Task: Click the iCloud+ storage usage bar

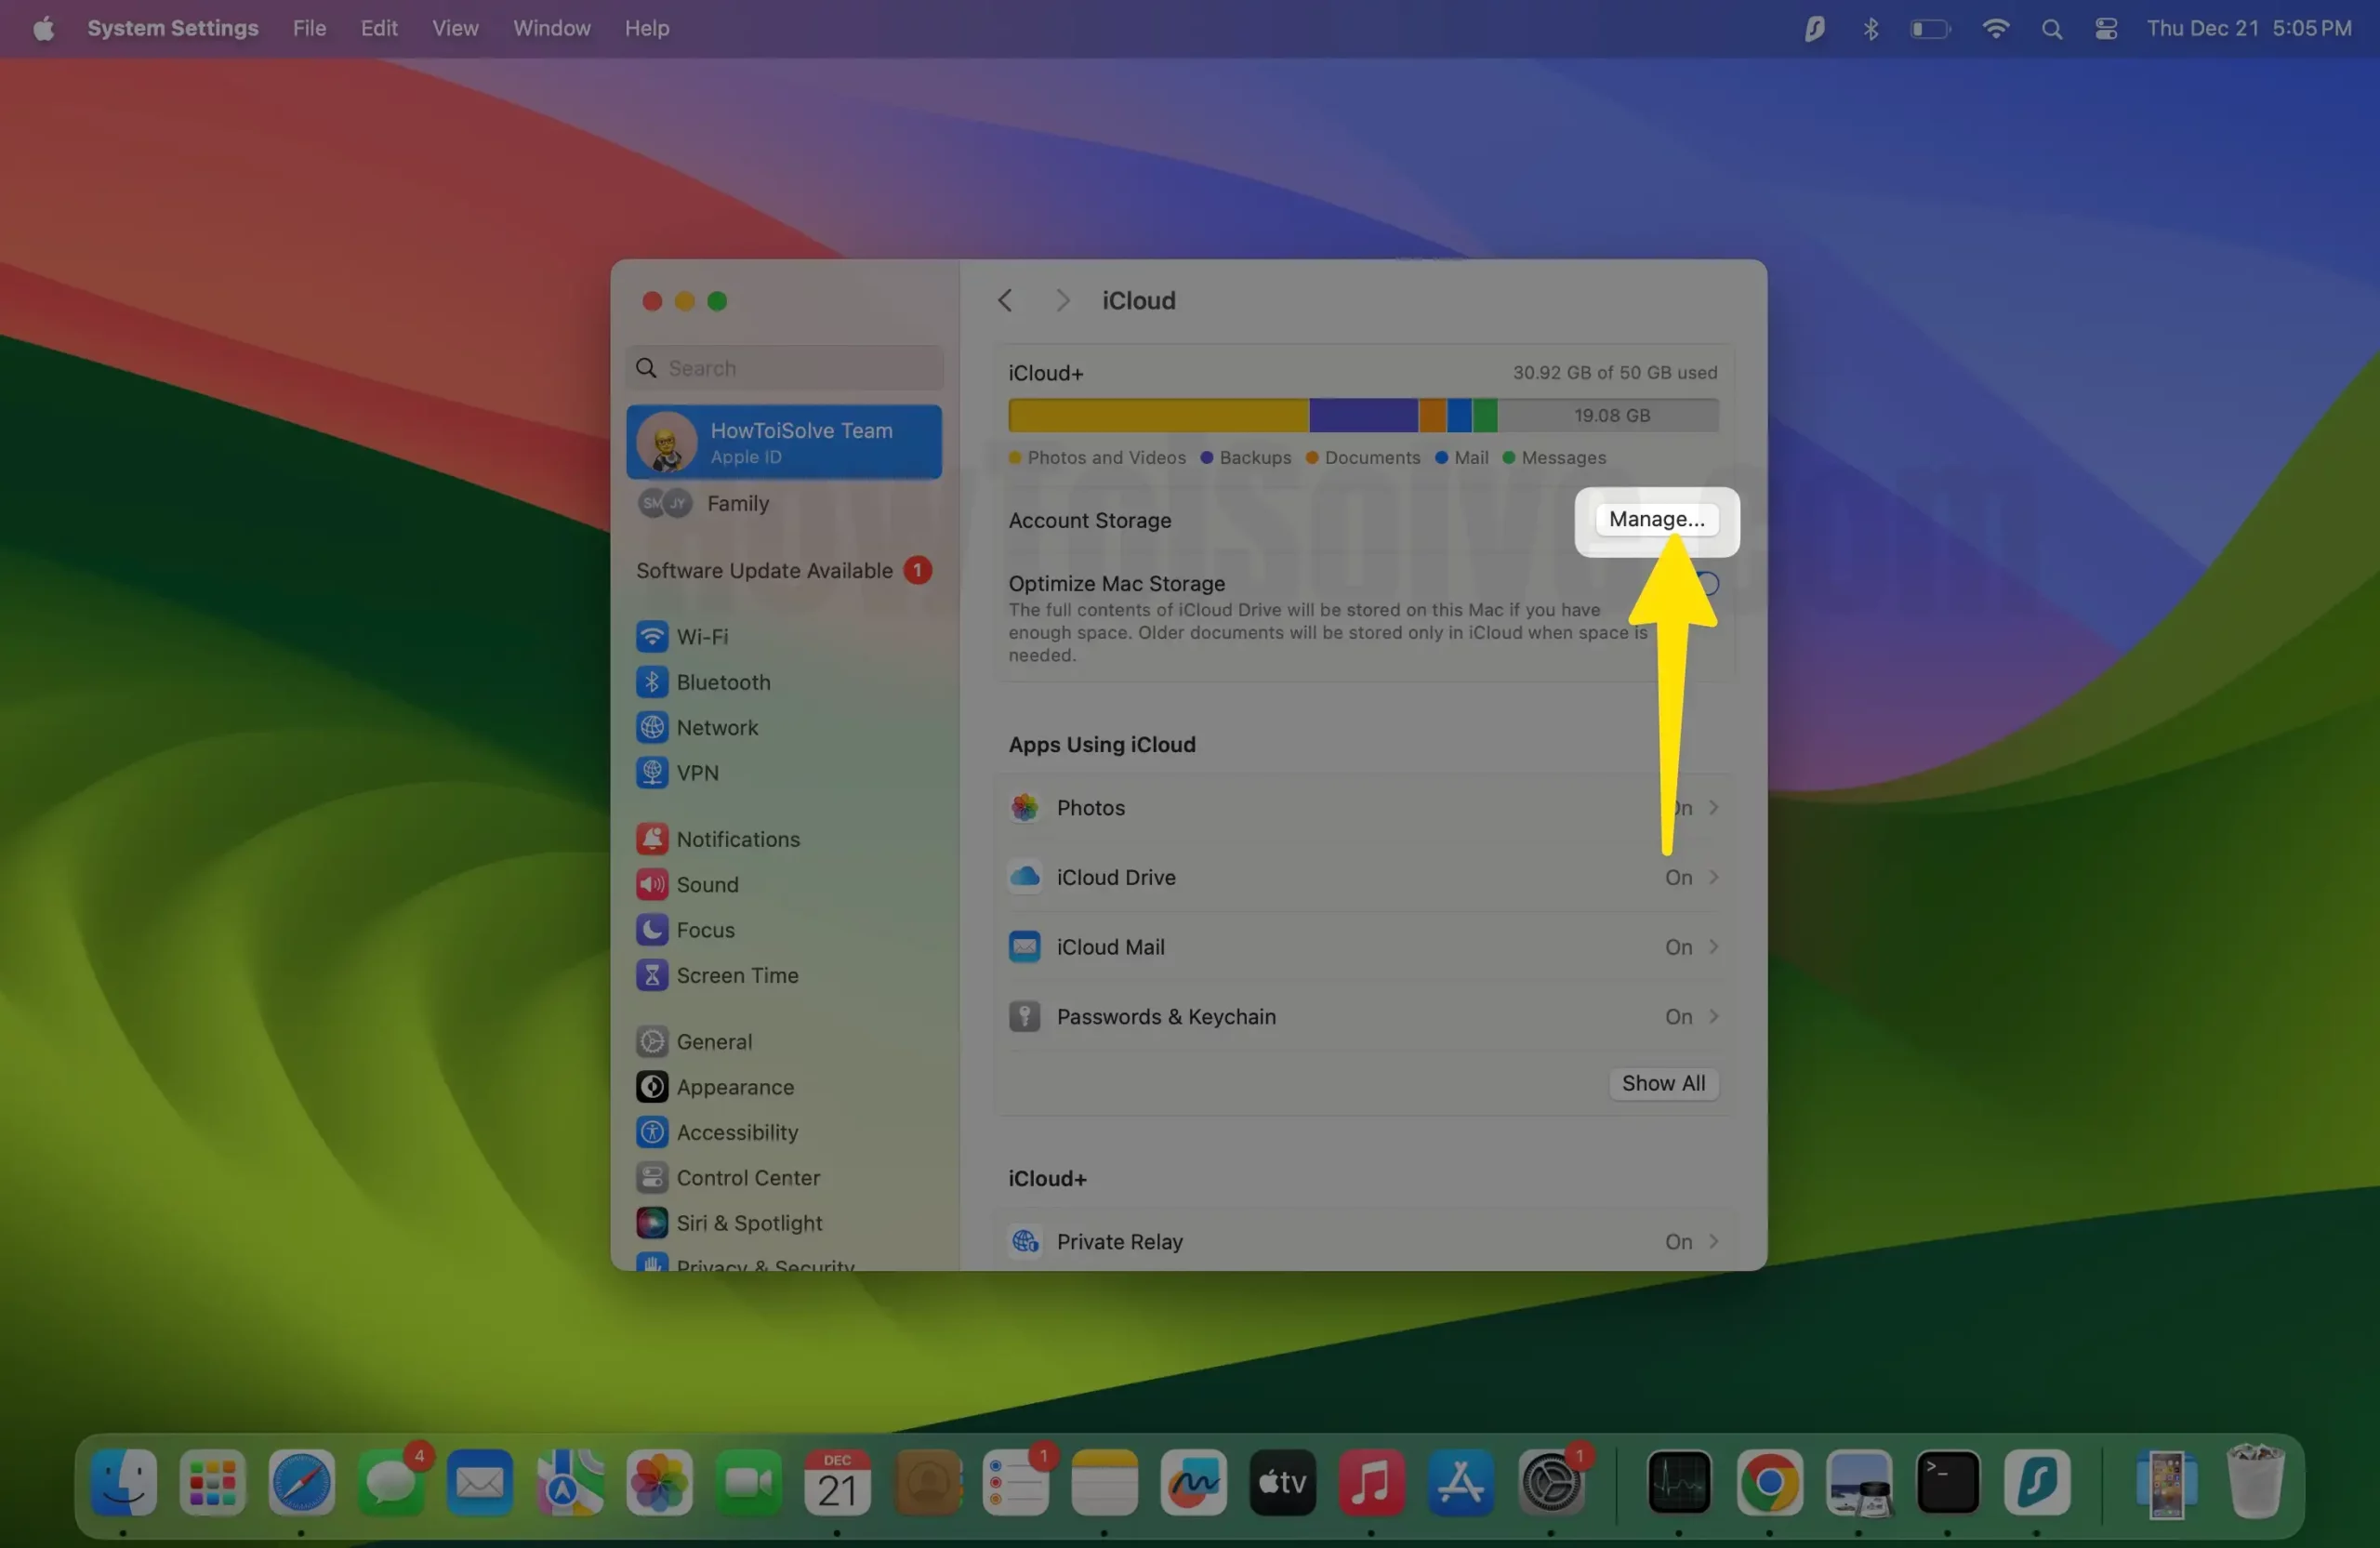Action: tap(1363, 415)
